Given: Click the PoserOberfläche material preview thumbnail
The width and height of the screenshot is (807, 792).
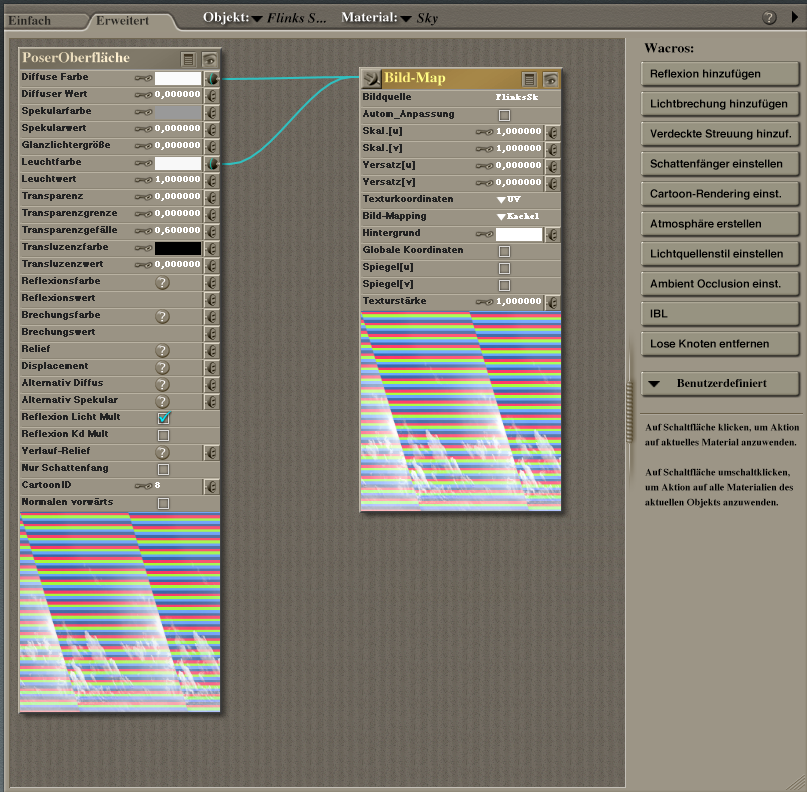Looking at the screenshot, I should (120, 612).
